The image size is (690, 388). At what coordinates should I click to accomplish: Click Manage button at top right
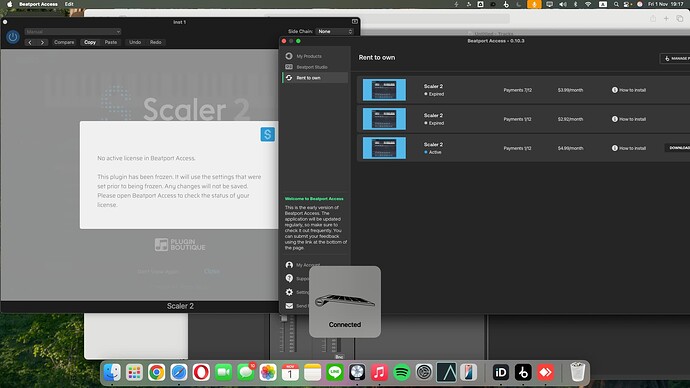[675, 58]
